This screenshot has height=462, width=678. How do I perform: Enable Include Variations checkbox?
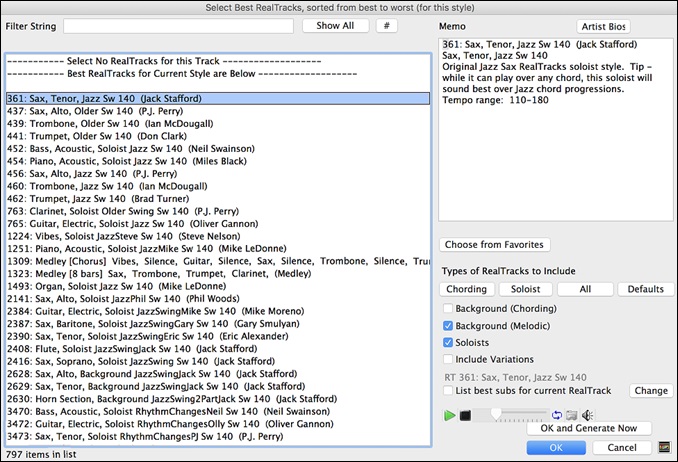447,359
